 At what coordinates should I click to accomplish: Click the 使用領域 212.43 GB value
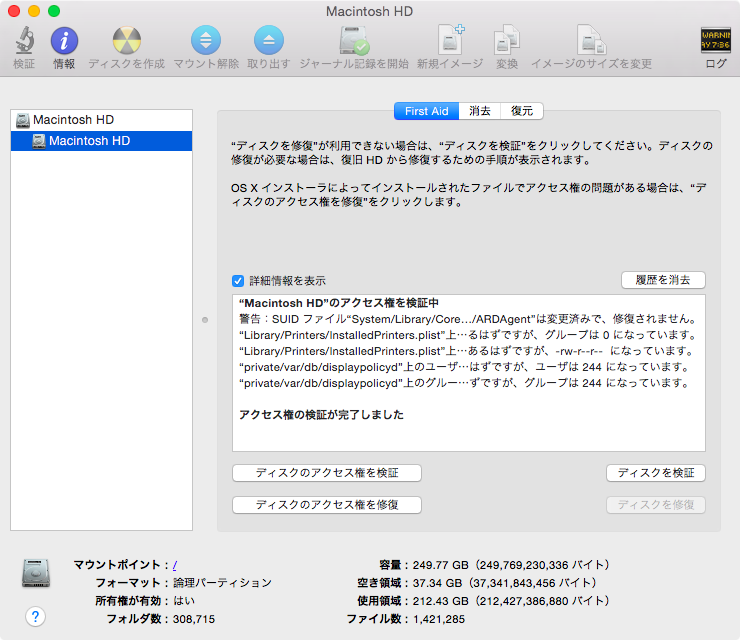tap(512, 601)
